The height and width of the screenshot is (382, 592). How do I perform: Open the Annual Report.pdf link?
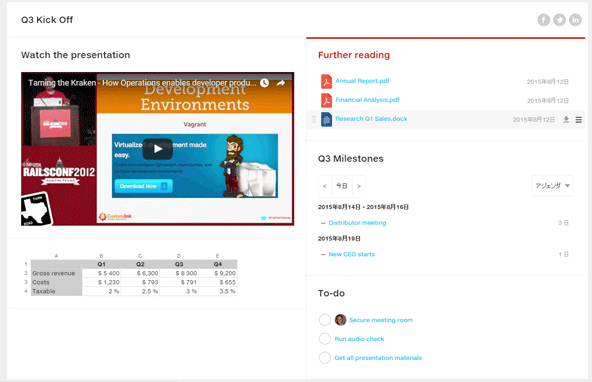(362, 81)
